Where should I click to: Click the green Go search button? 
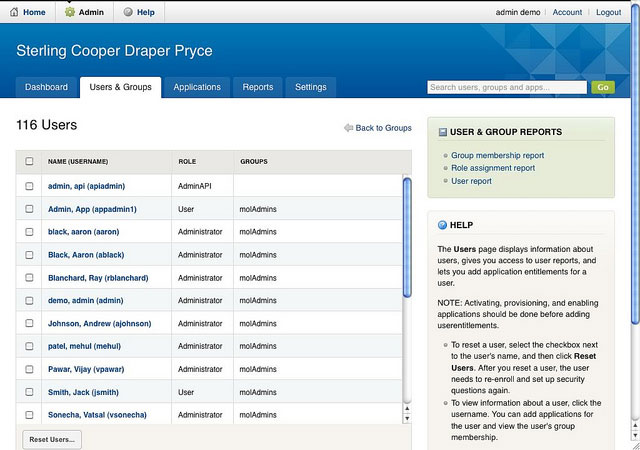tap(602, 87)
